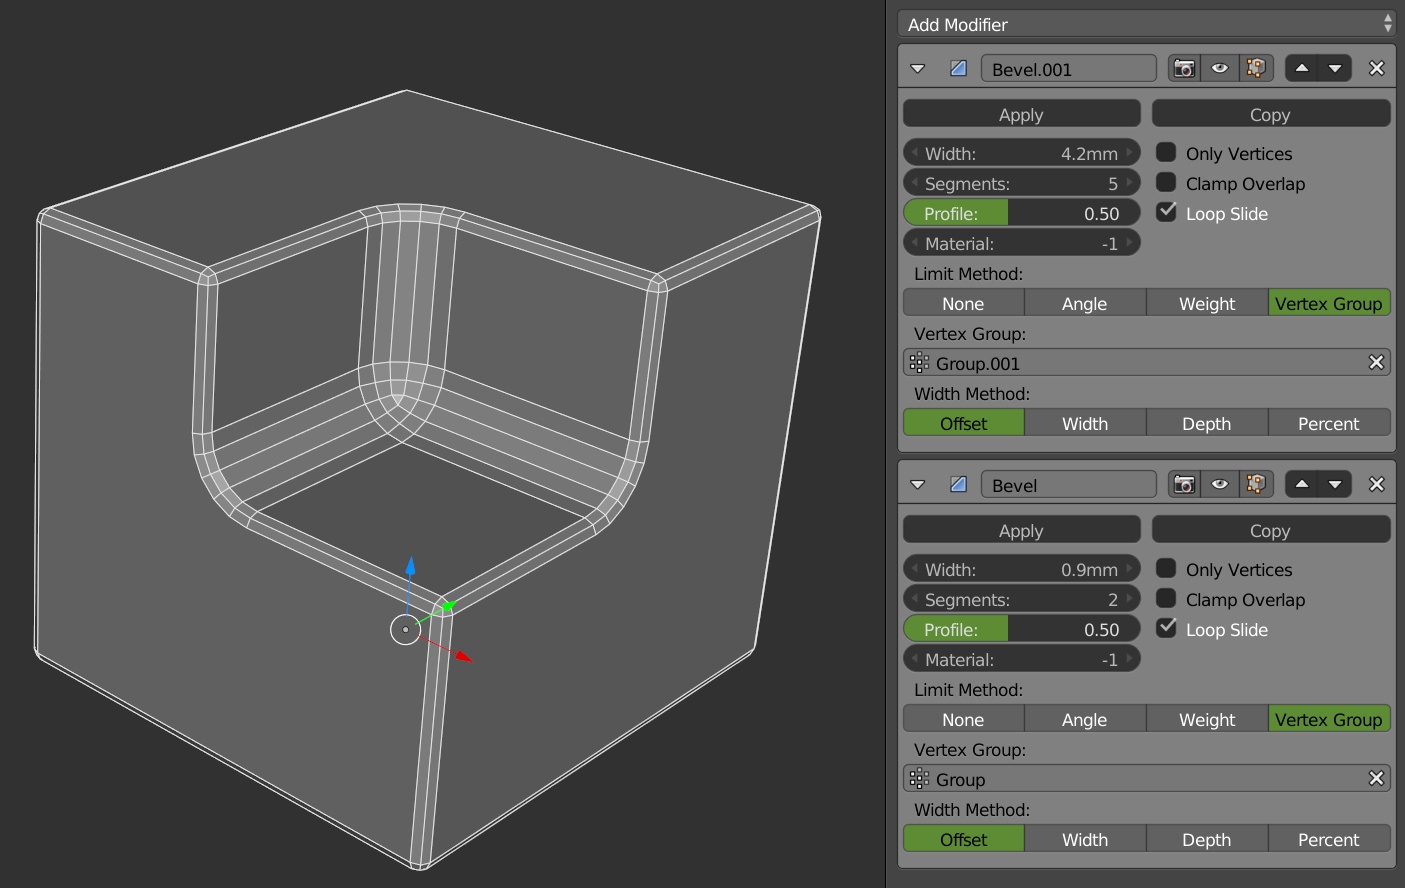1405x888 pixels.
Task: Toggle render visibility camera icon for Bevel.001
Action: (x=1184, y=68)
